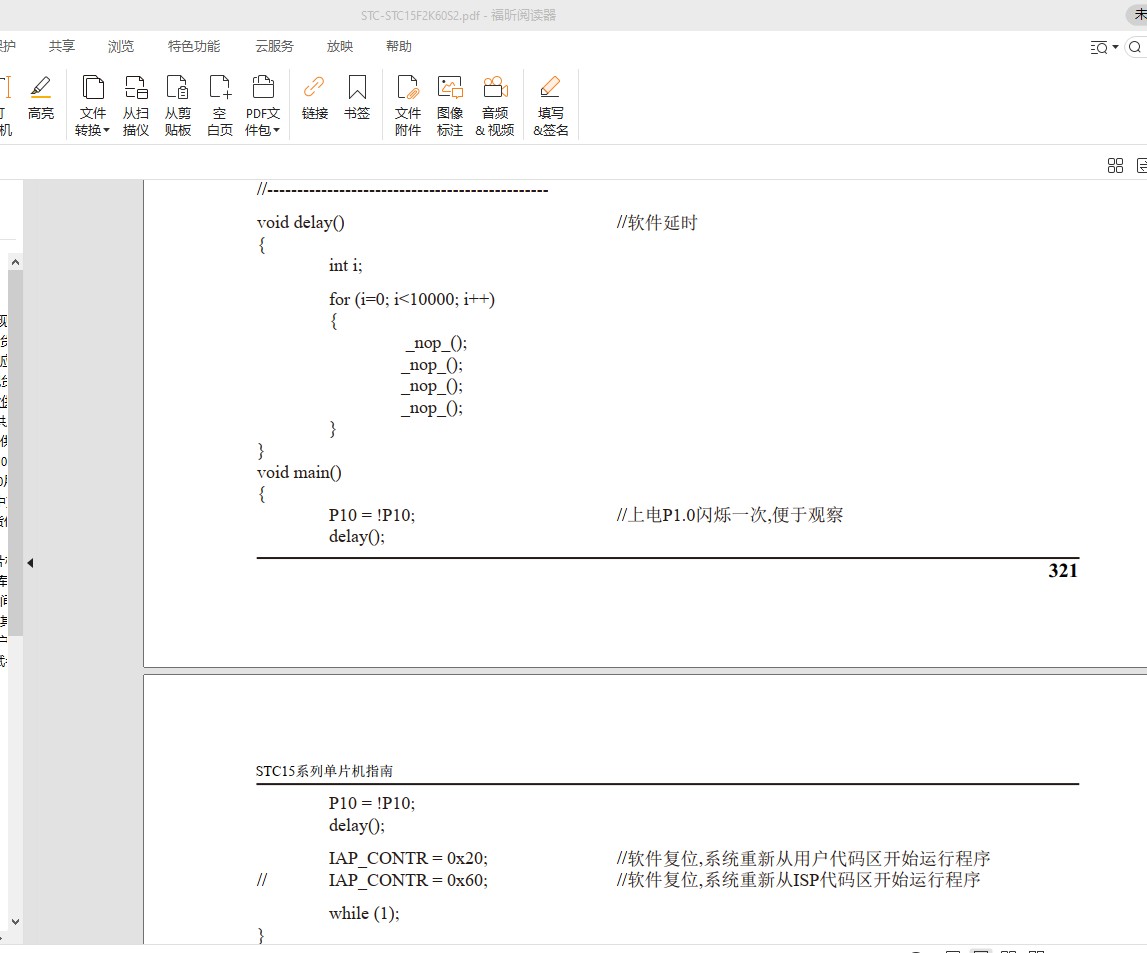Open the 共享 menu tab
This screenshot has height=953, width=1147.
click(x=61, y=46)
